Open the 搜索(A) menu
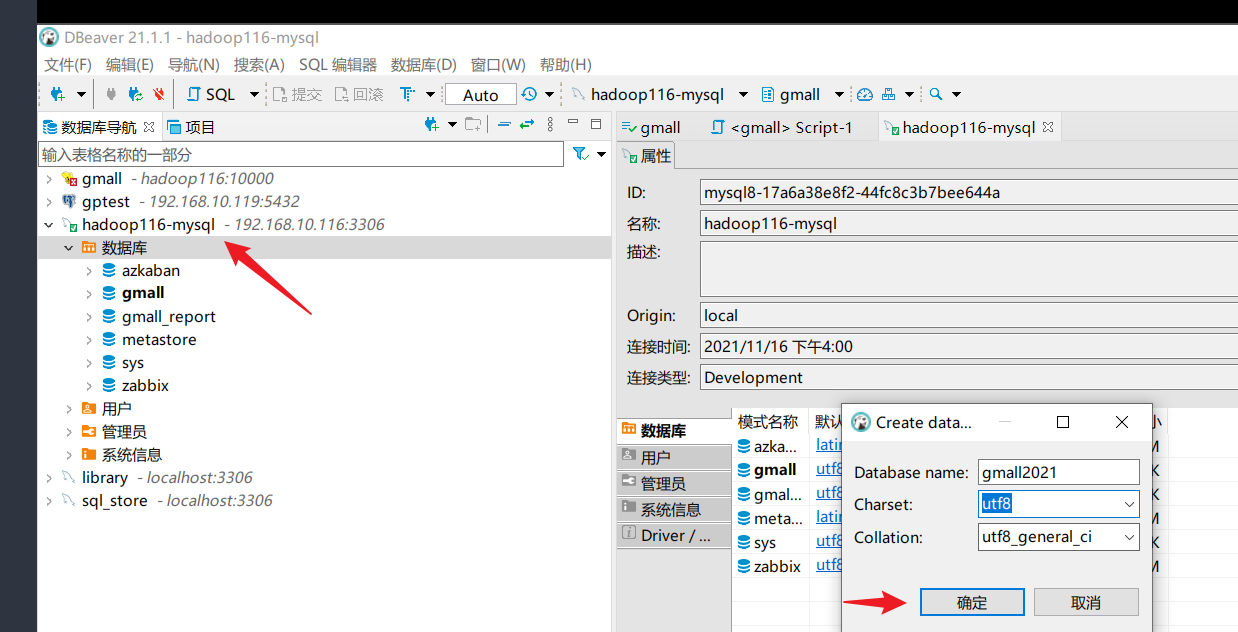 (x=259, y=64)
